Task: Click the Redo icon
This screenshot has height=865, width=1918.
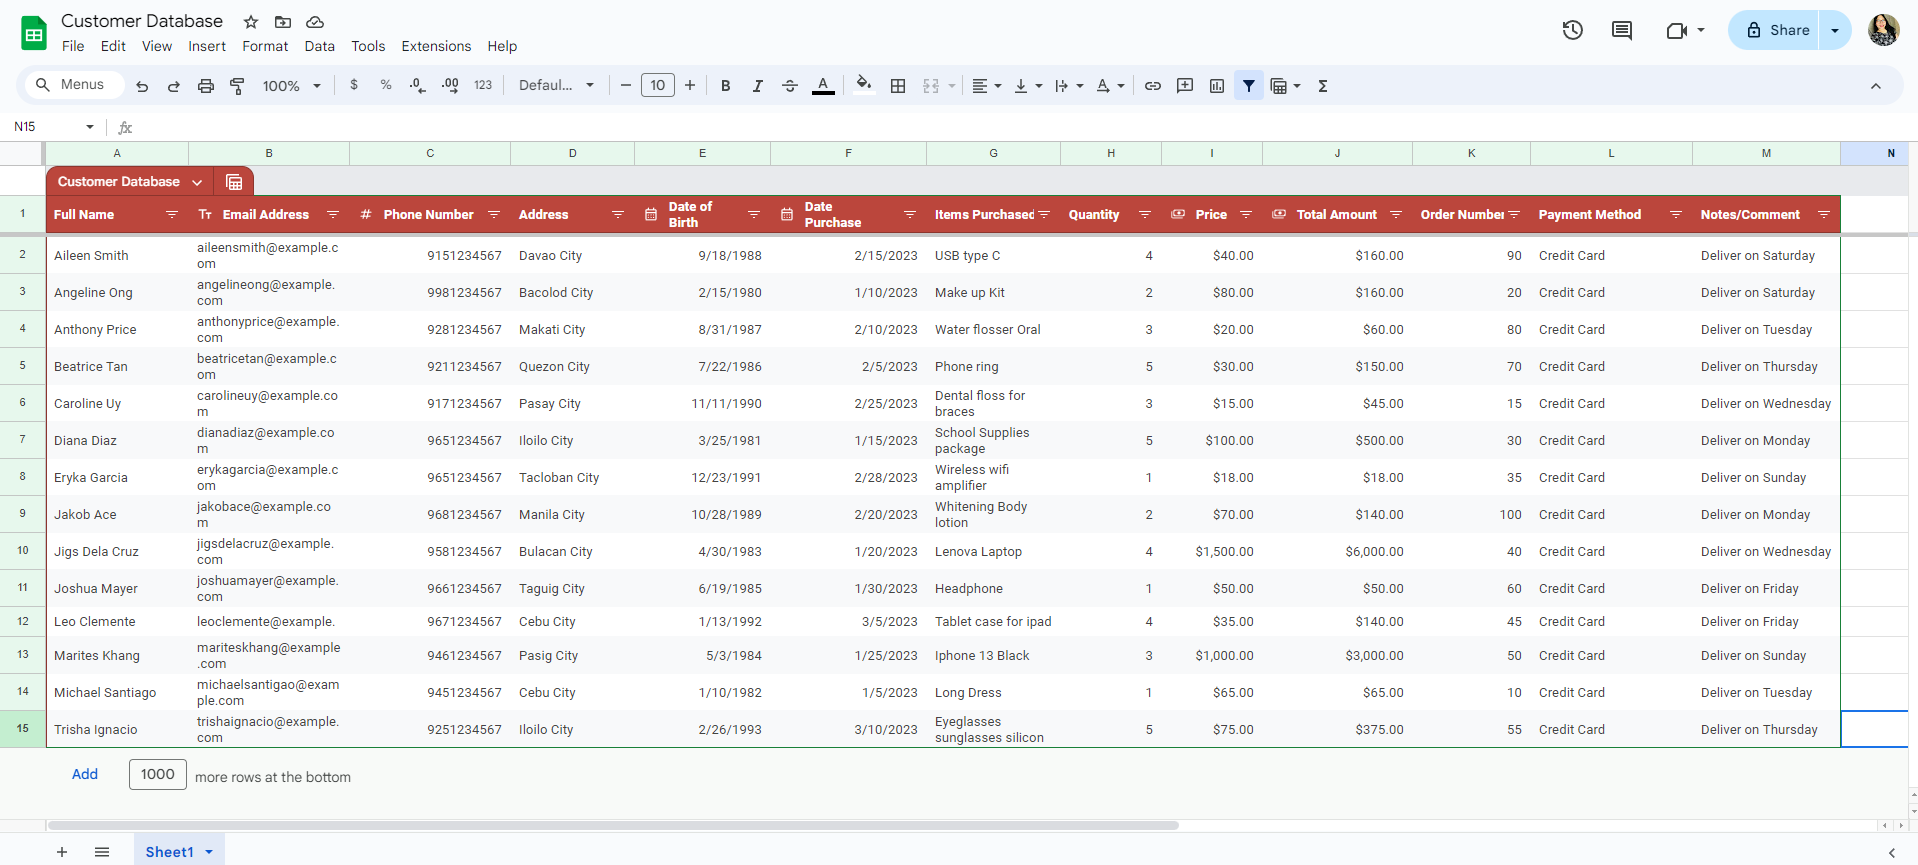Action: pos(174,86)
